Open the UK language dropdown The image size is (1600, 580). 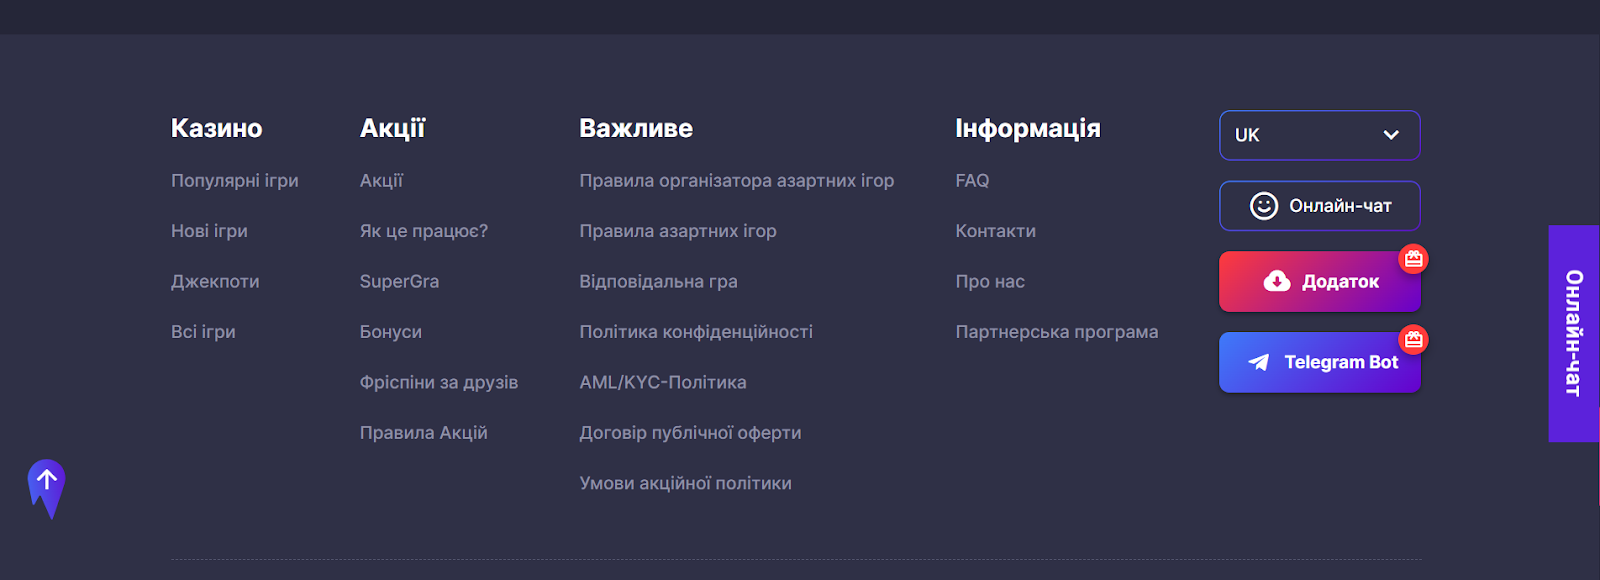[1320, 135]
